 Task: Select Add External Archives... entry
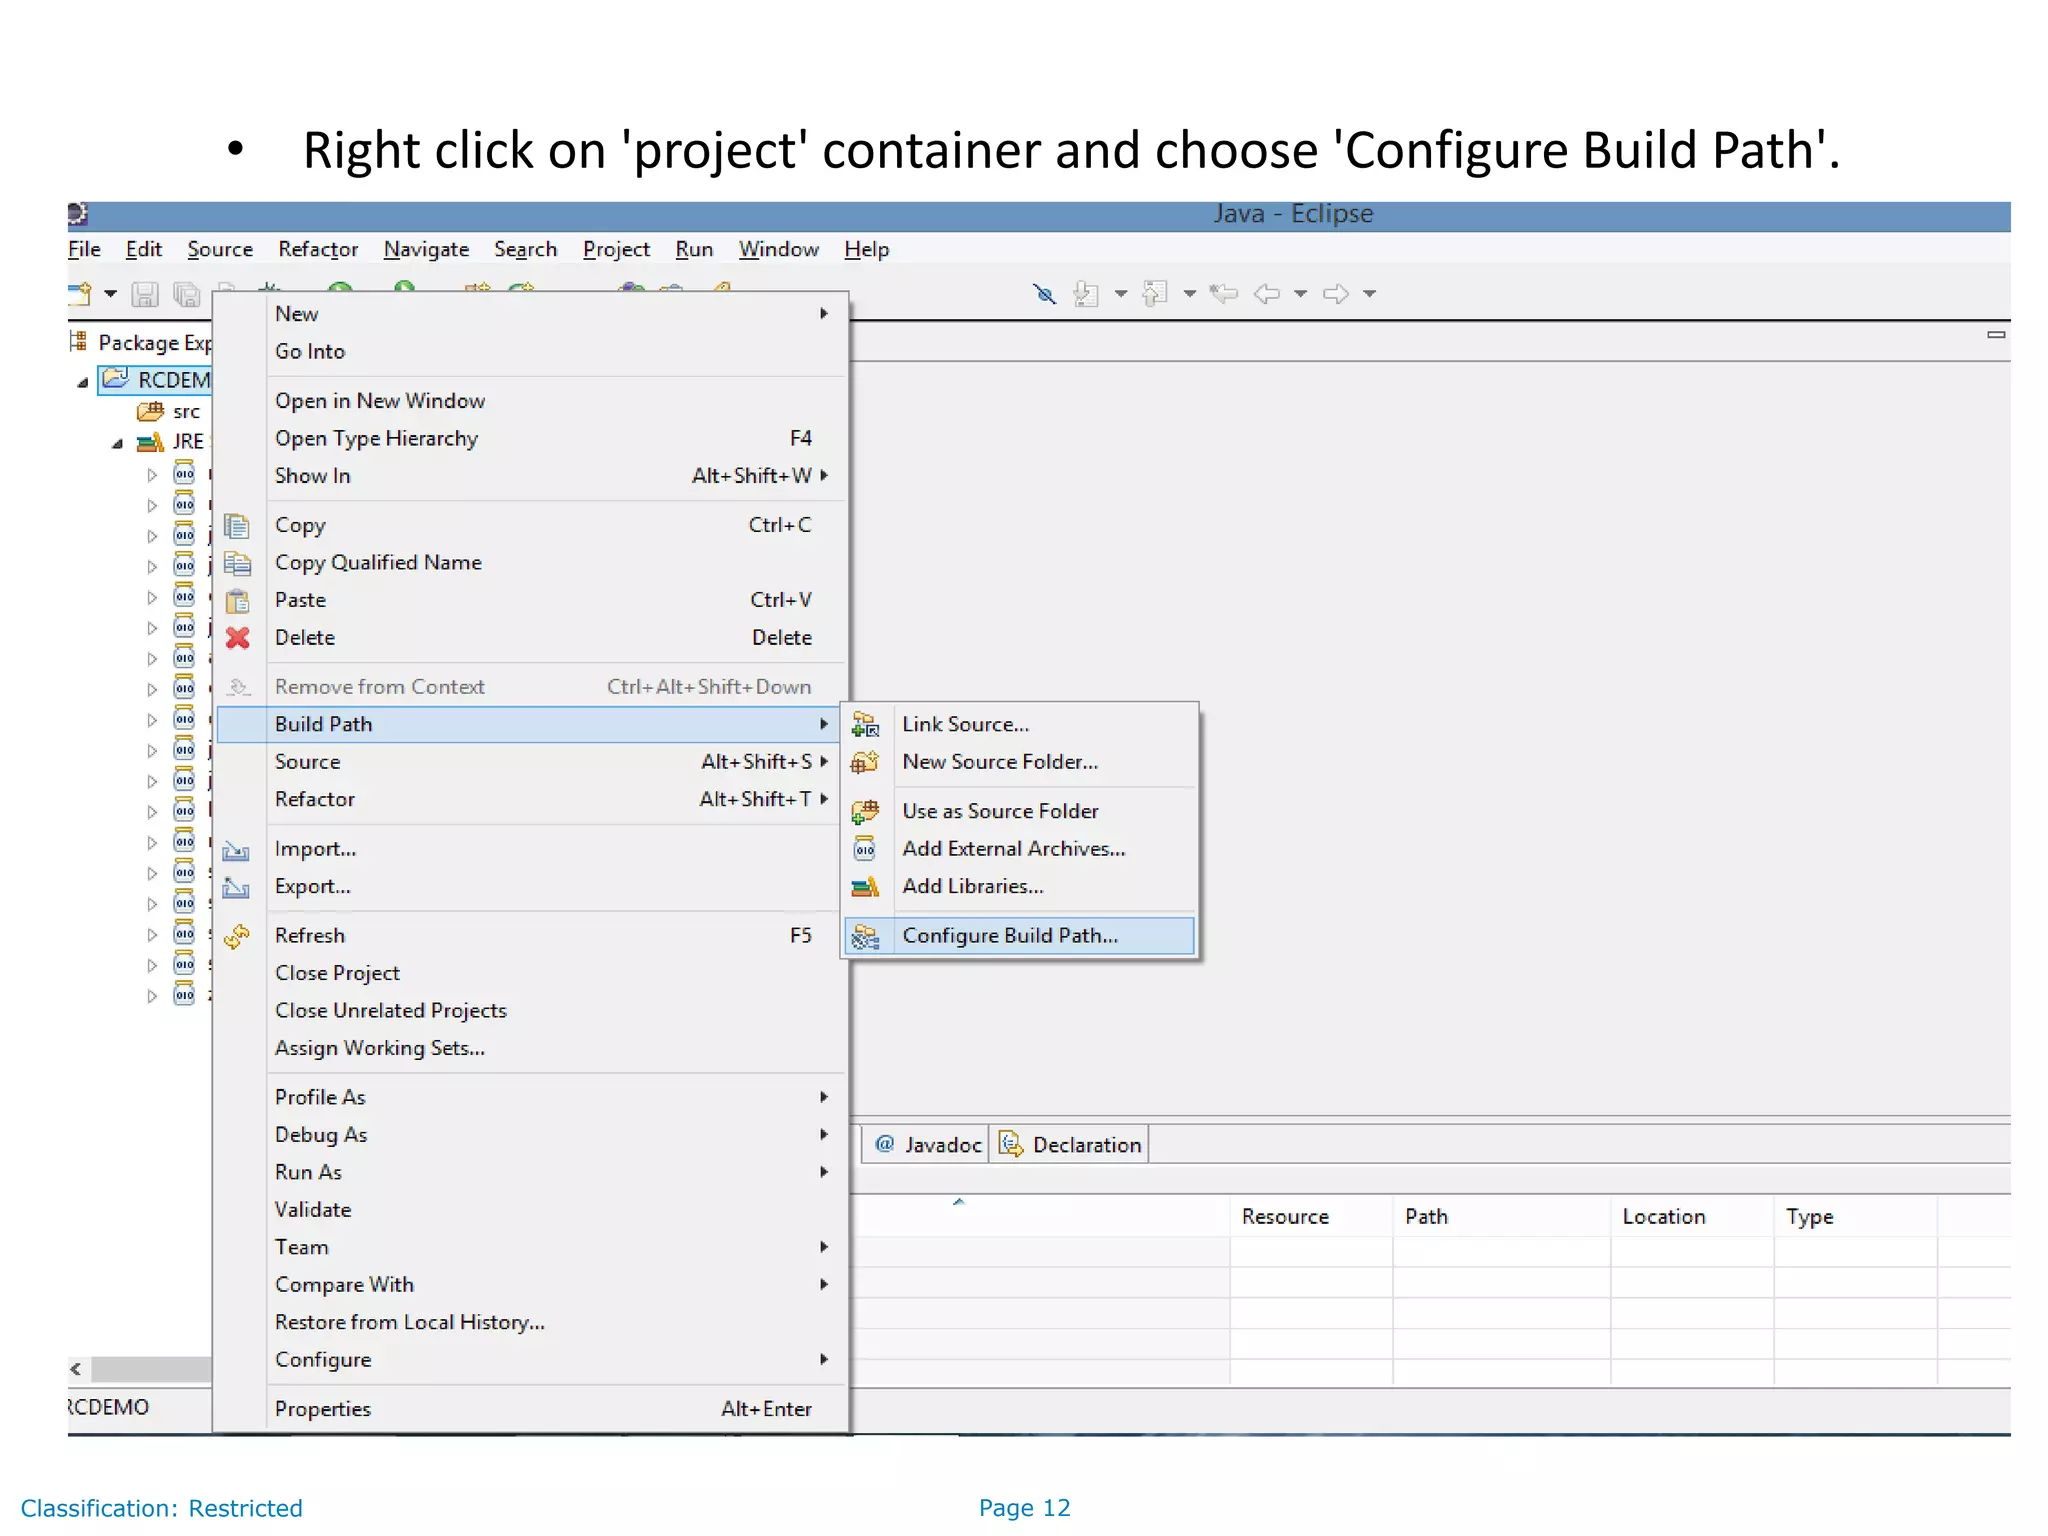pos(1019,849)
